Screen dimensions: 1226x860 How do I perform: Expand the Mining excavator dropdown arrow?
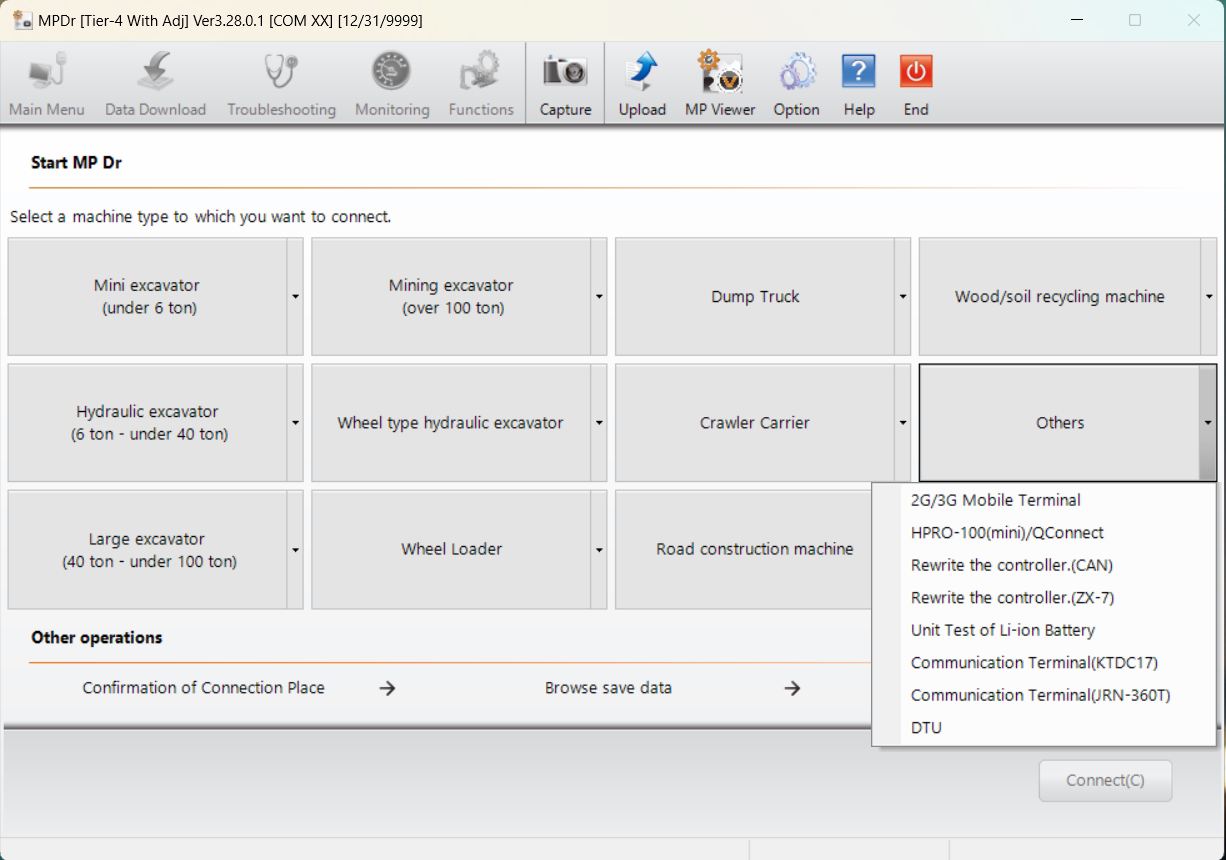point(599,297)
